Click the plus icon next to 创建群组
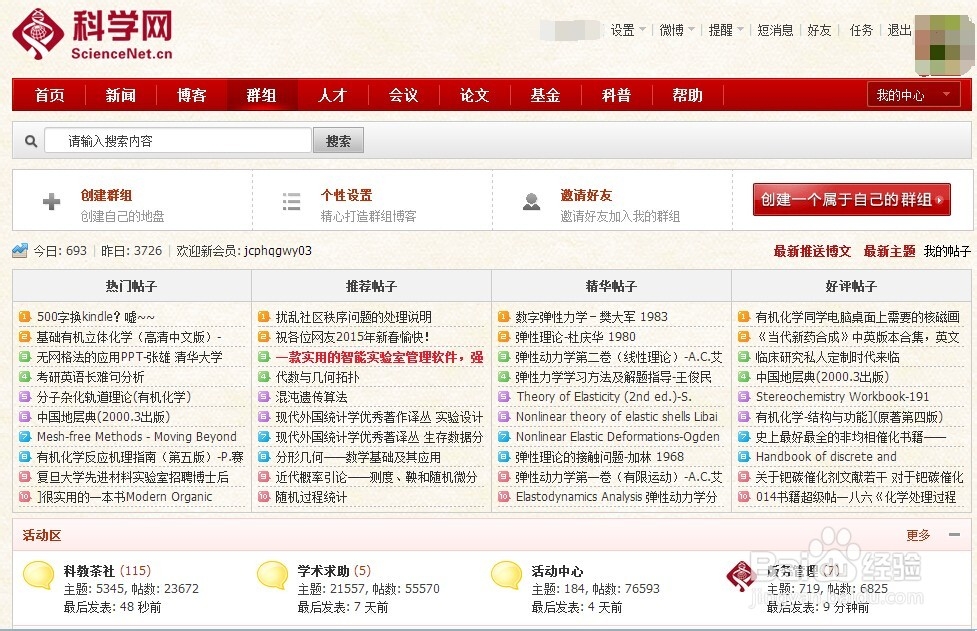Image resolution: width=977 pixels, height=631 pixels. point(49,200)
